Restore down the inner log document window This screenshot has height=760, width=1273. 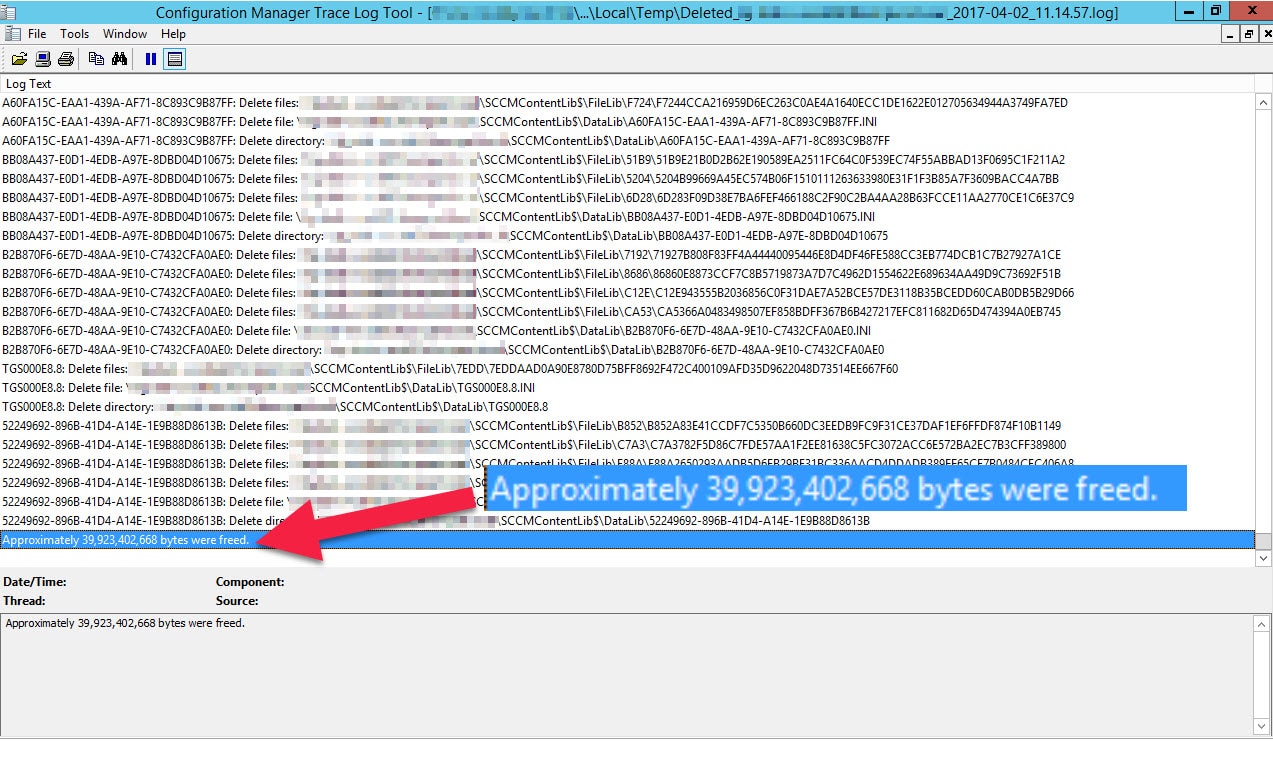click(1248, 34)
